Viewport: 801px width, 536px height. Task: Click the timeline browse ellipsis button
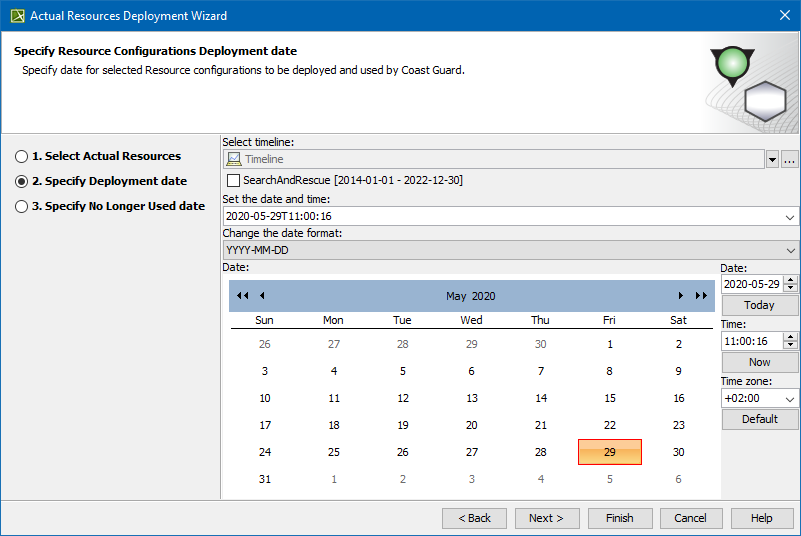(790, 159)
